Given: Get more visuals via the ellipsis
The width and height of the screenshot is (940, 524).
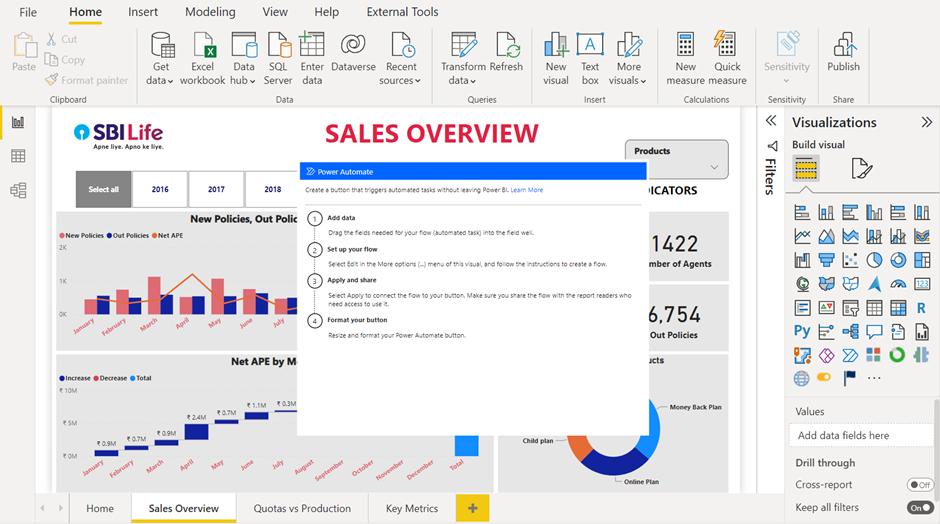Looking at the screenshot, I should 874,378.
